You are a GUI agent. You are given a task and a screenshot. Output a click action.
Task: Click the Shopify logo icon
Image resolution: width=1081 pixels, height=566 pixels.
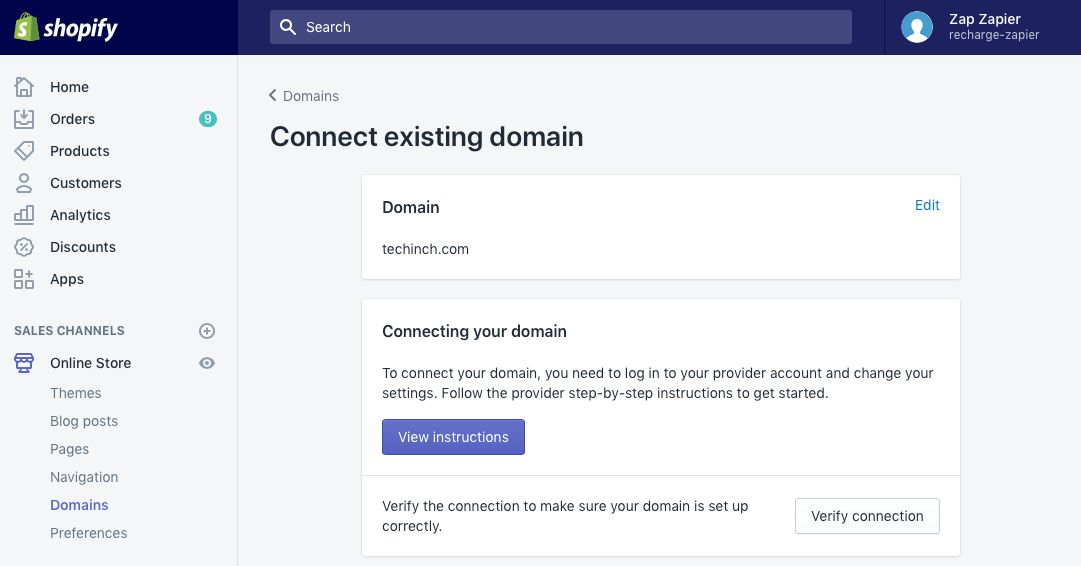pyautogui.click(x=26, y=27)
